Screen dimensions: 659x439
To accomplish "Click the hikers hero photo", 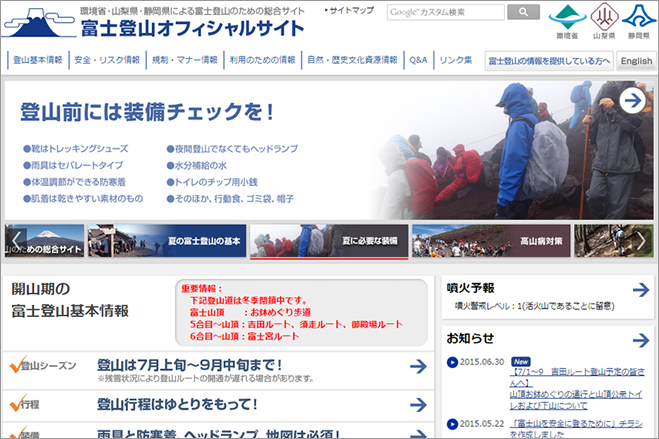I will 513,150.
